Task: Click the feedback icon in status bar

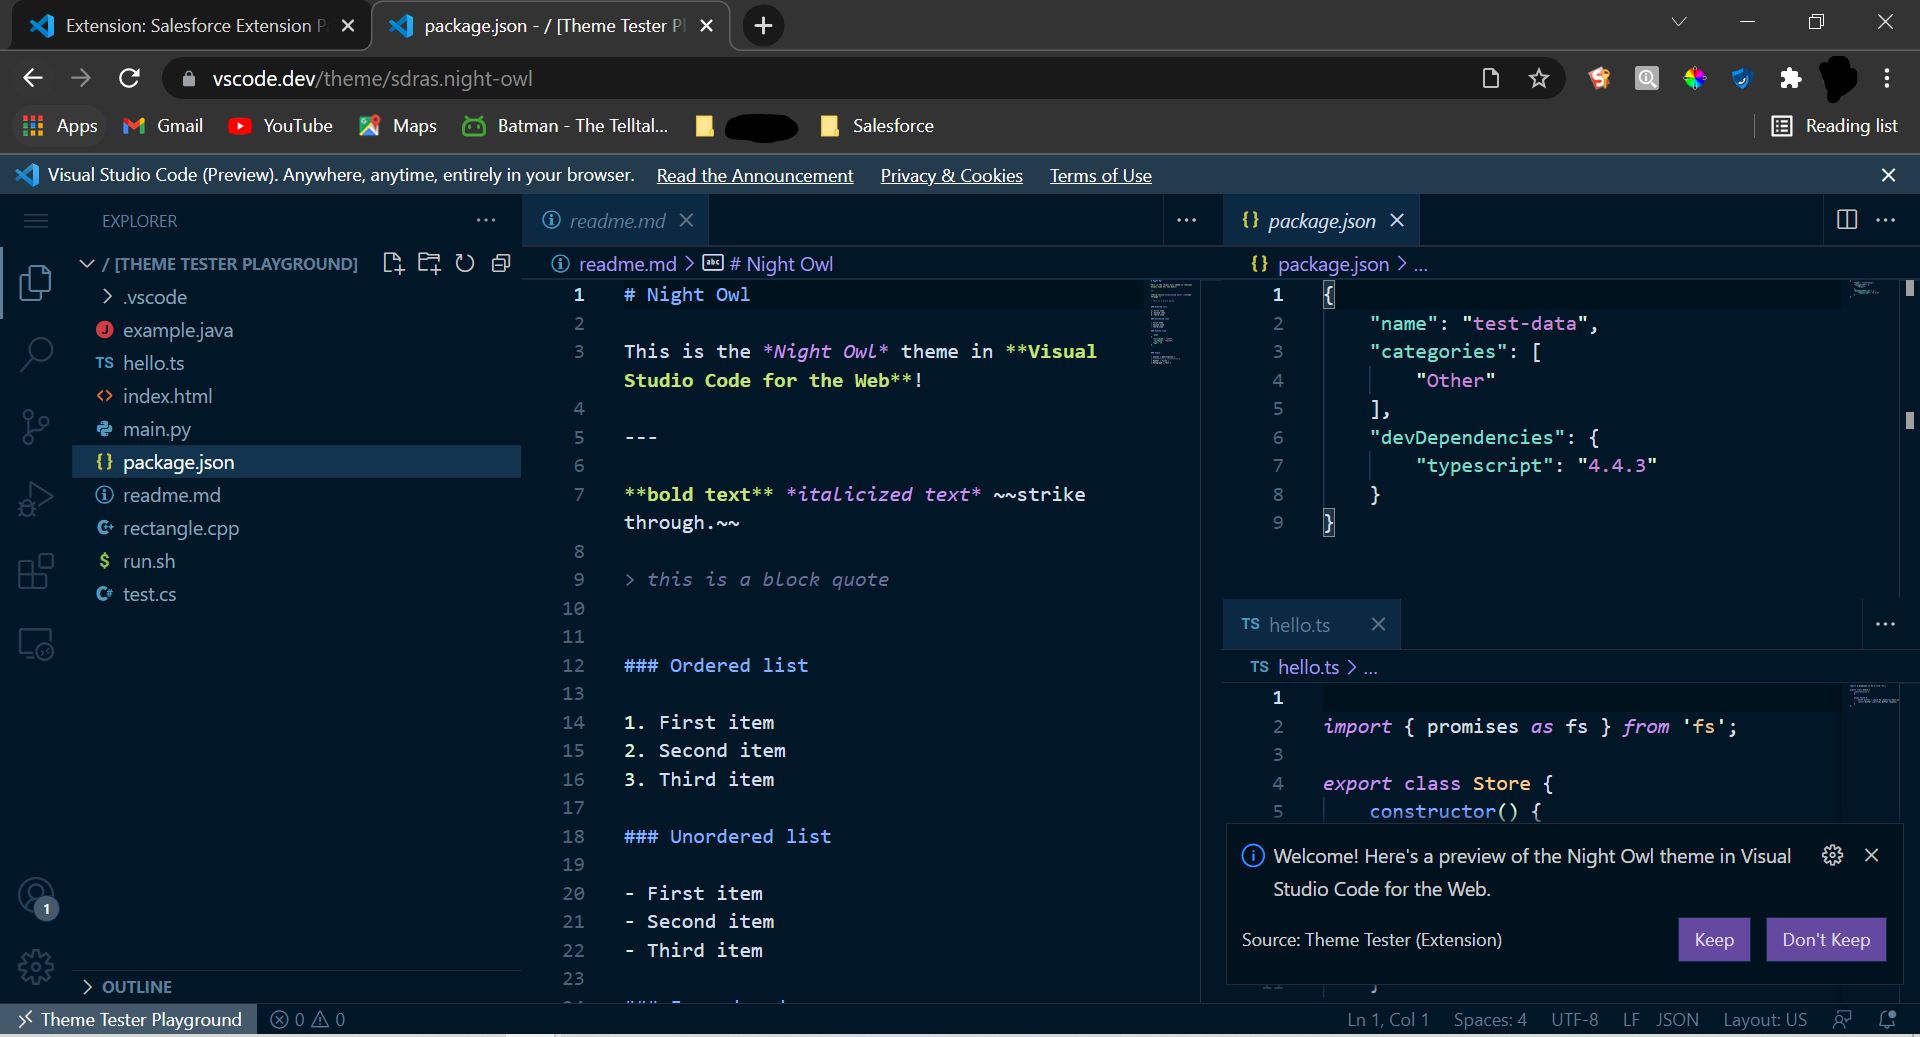Action: point(1842,1019)
